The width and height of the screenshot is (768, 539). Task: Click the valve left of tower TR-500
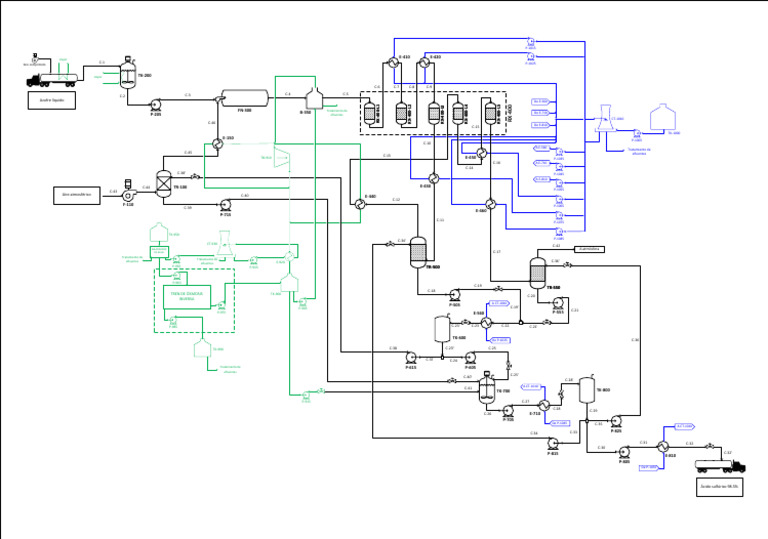390,244
